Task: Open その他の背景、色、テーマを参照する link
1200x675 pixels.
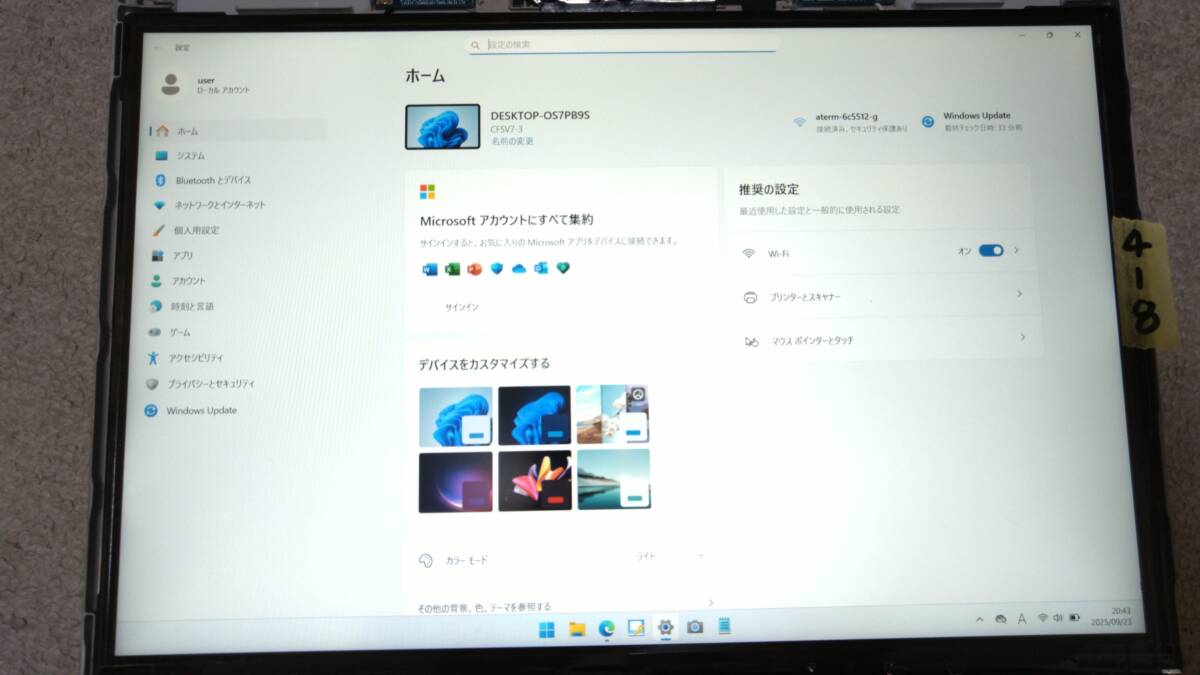Action: pyautogui.click(x=566, y=605)
